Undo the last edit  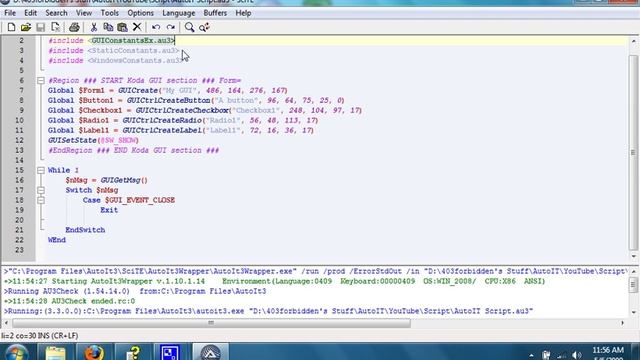coord(156,27)
